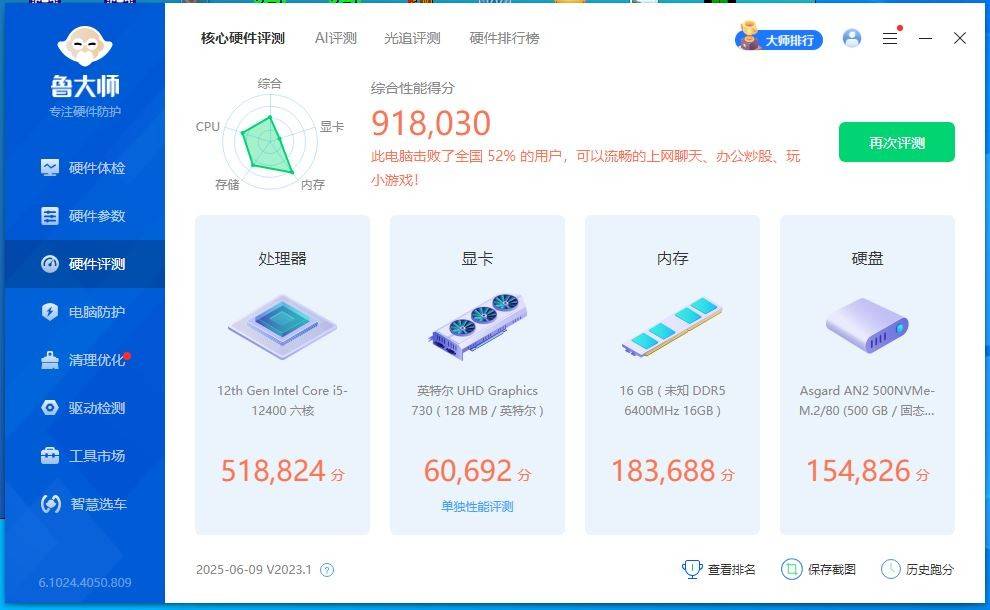Click the 处理器 card title
This screenshot has width=990, height=610.
pos(282,258)
